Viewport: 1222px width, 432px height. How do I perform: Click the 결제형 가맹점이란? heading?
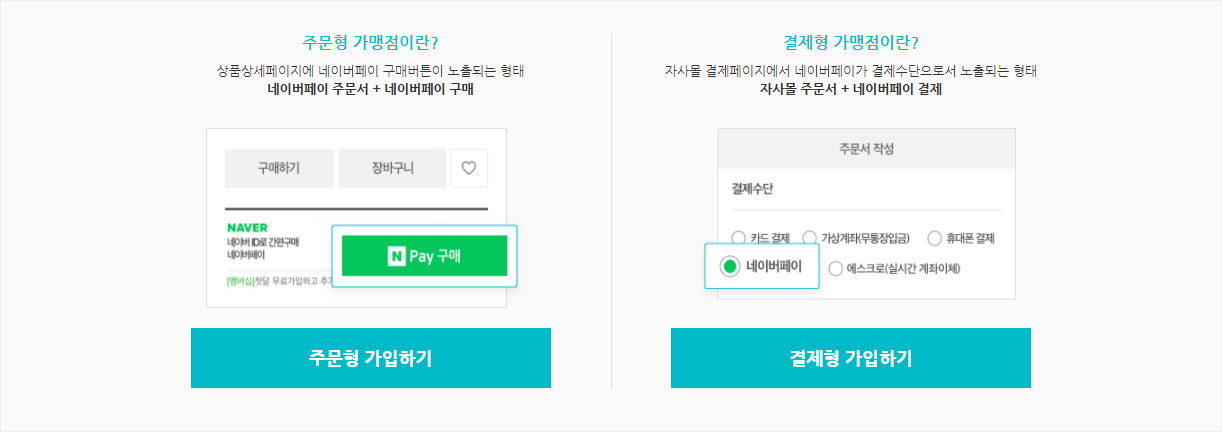coord(851,43)
